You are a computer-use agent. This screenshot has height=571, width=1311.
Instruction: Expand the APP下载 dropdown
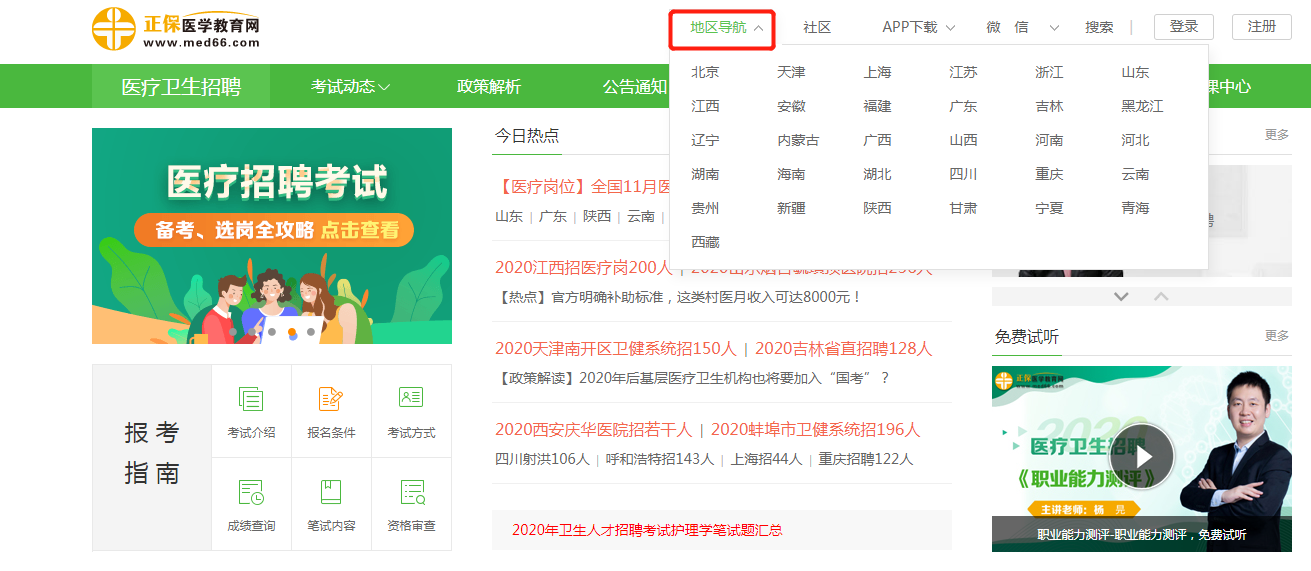[918, 28]
